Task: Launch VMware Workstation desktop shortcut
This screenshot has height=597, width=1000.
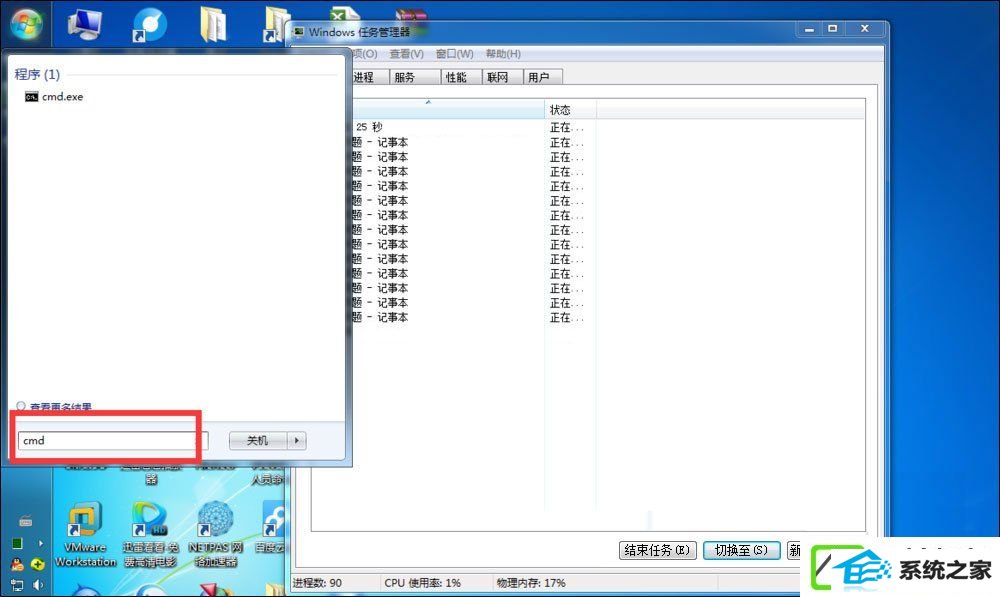Action: pos(85,534)
